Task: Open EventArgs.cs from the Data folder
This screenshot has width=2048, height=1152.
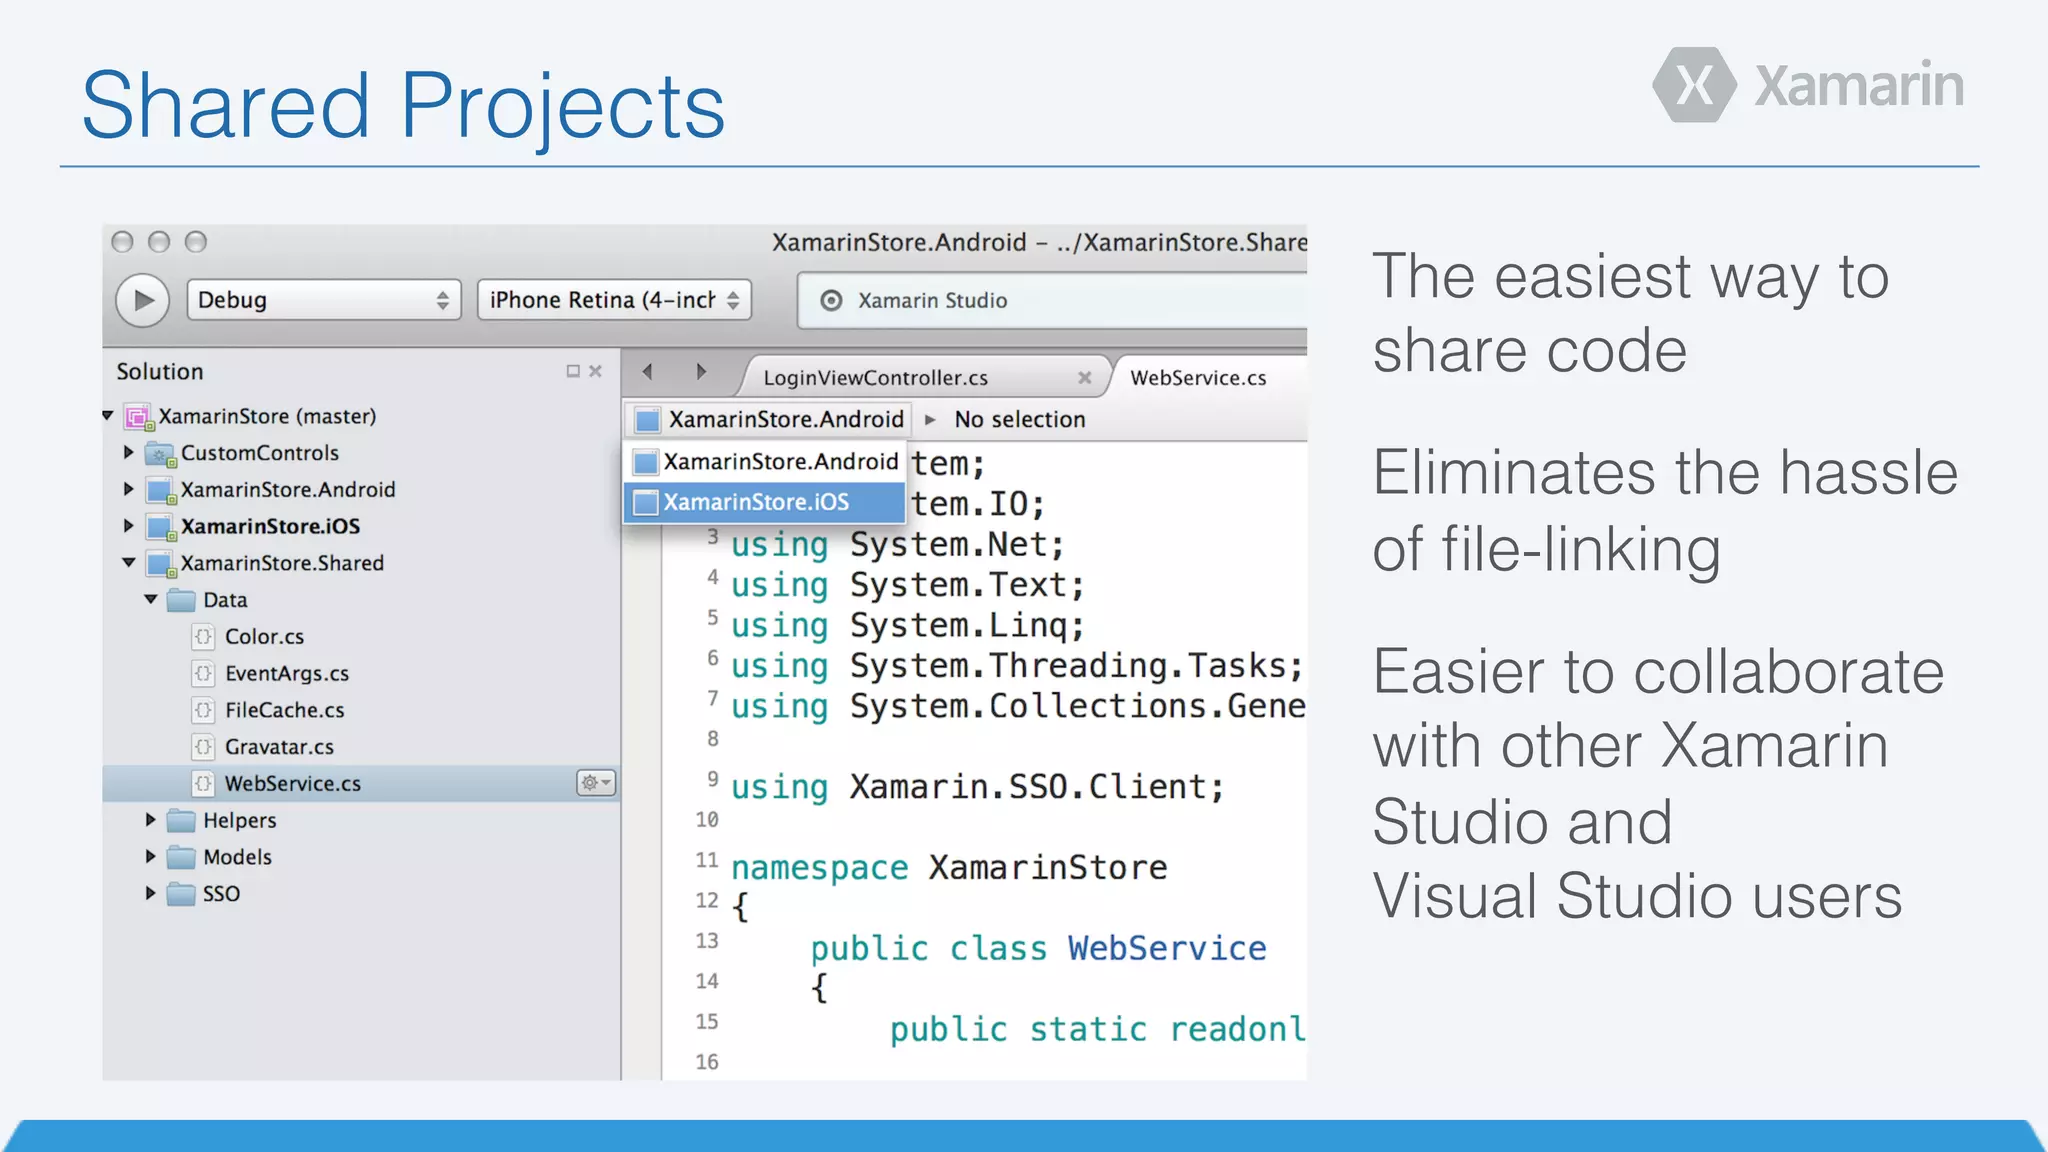Action: point(287,674)
